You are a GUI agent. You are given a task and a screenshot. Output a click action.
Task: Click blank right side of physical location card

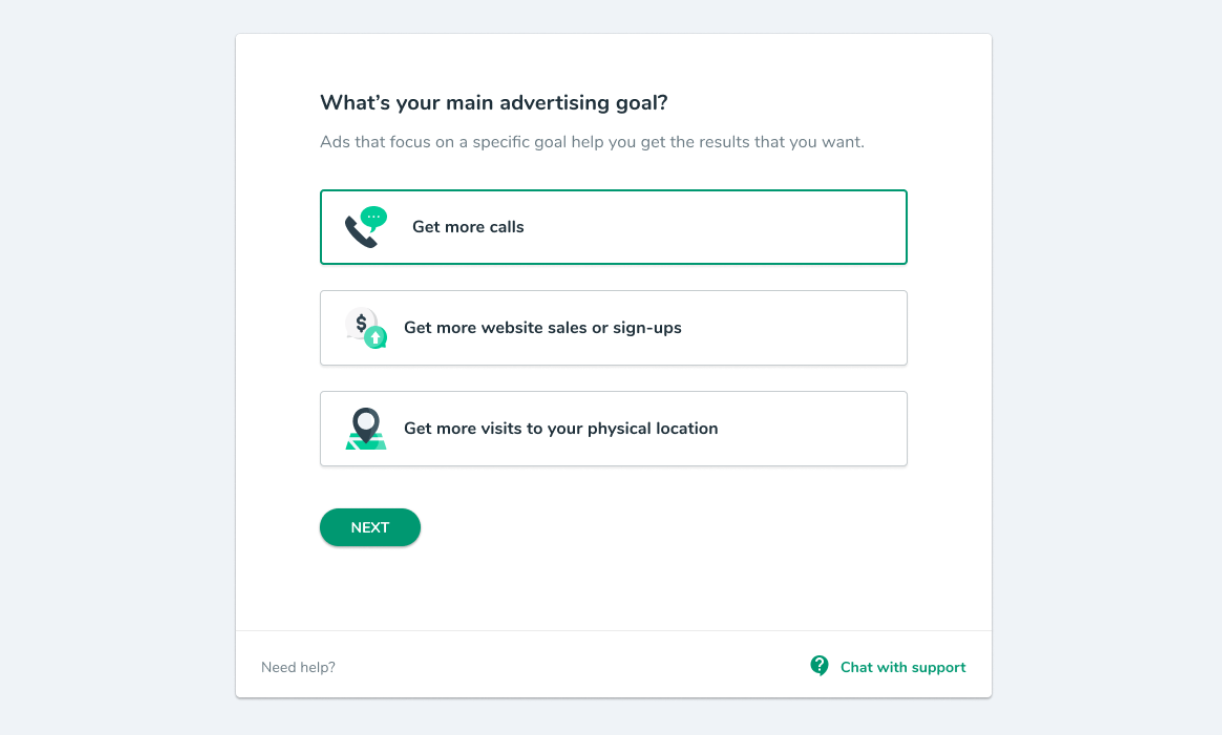coord(810,428)
